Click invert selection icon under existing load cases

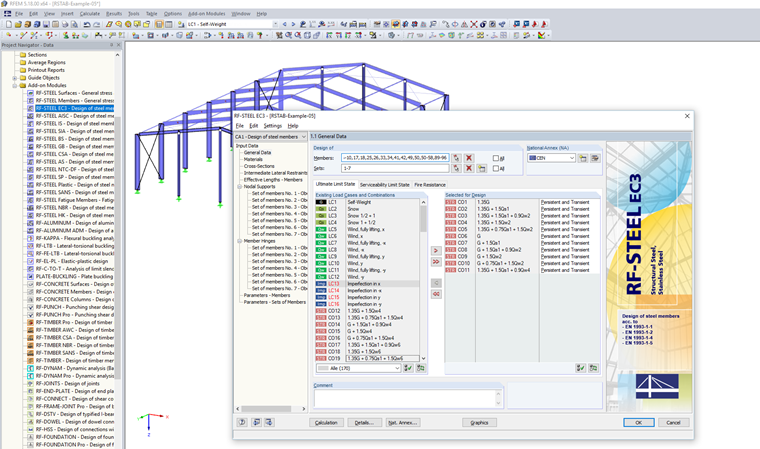click(x=421, y=369)
